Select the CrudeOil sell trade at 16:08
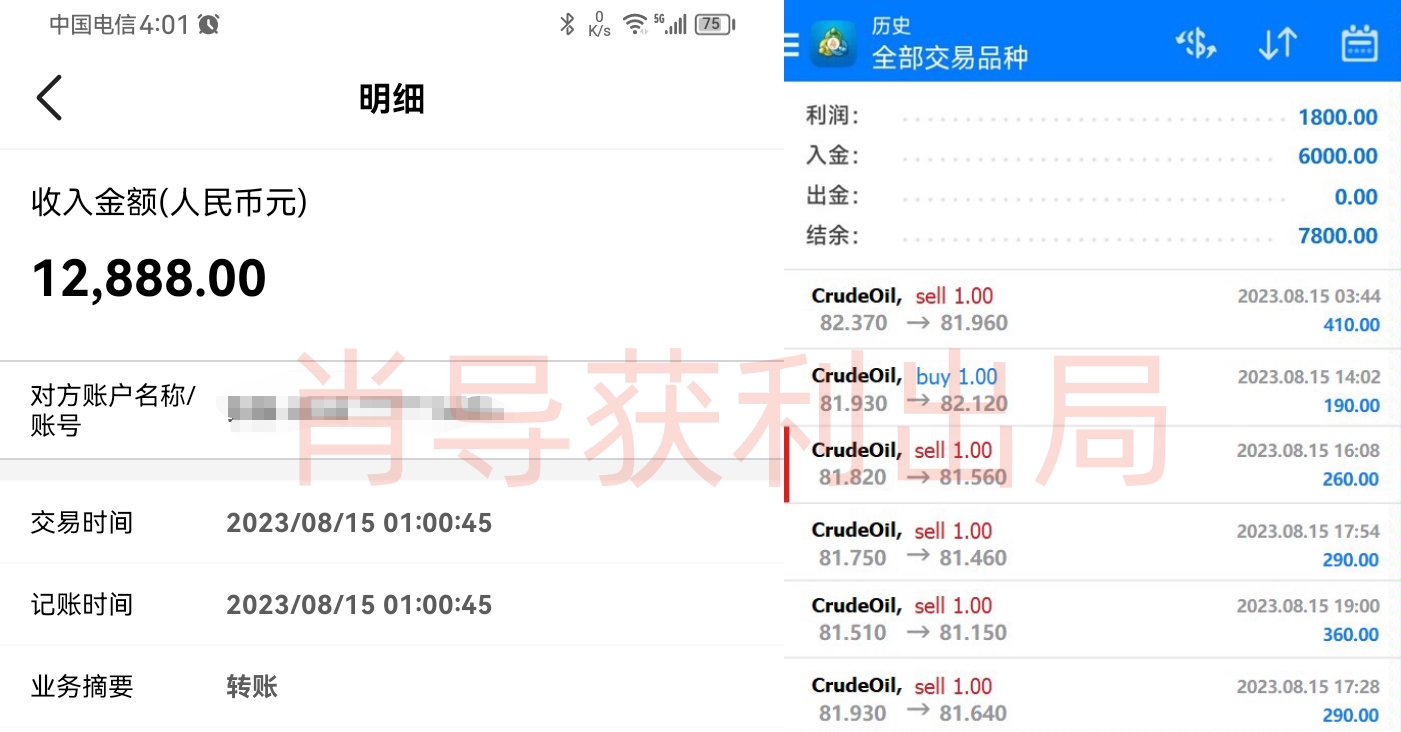Viewport: 1401px width, 732px height. point(1092,464)
